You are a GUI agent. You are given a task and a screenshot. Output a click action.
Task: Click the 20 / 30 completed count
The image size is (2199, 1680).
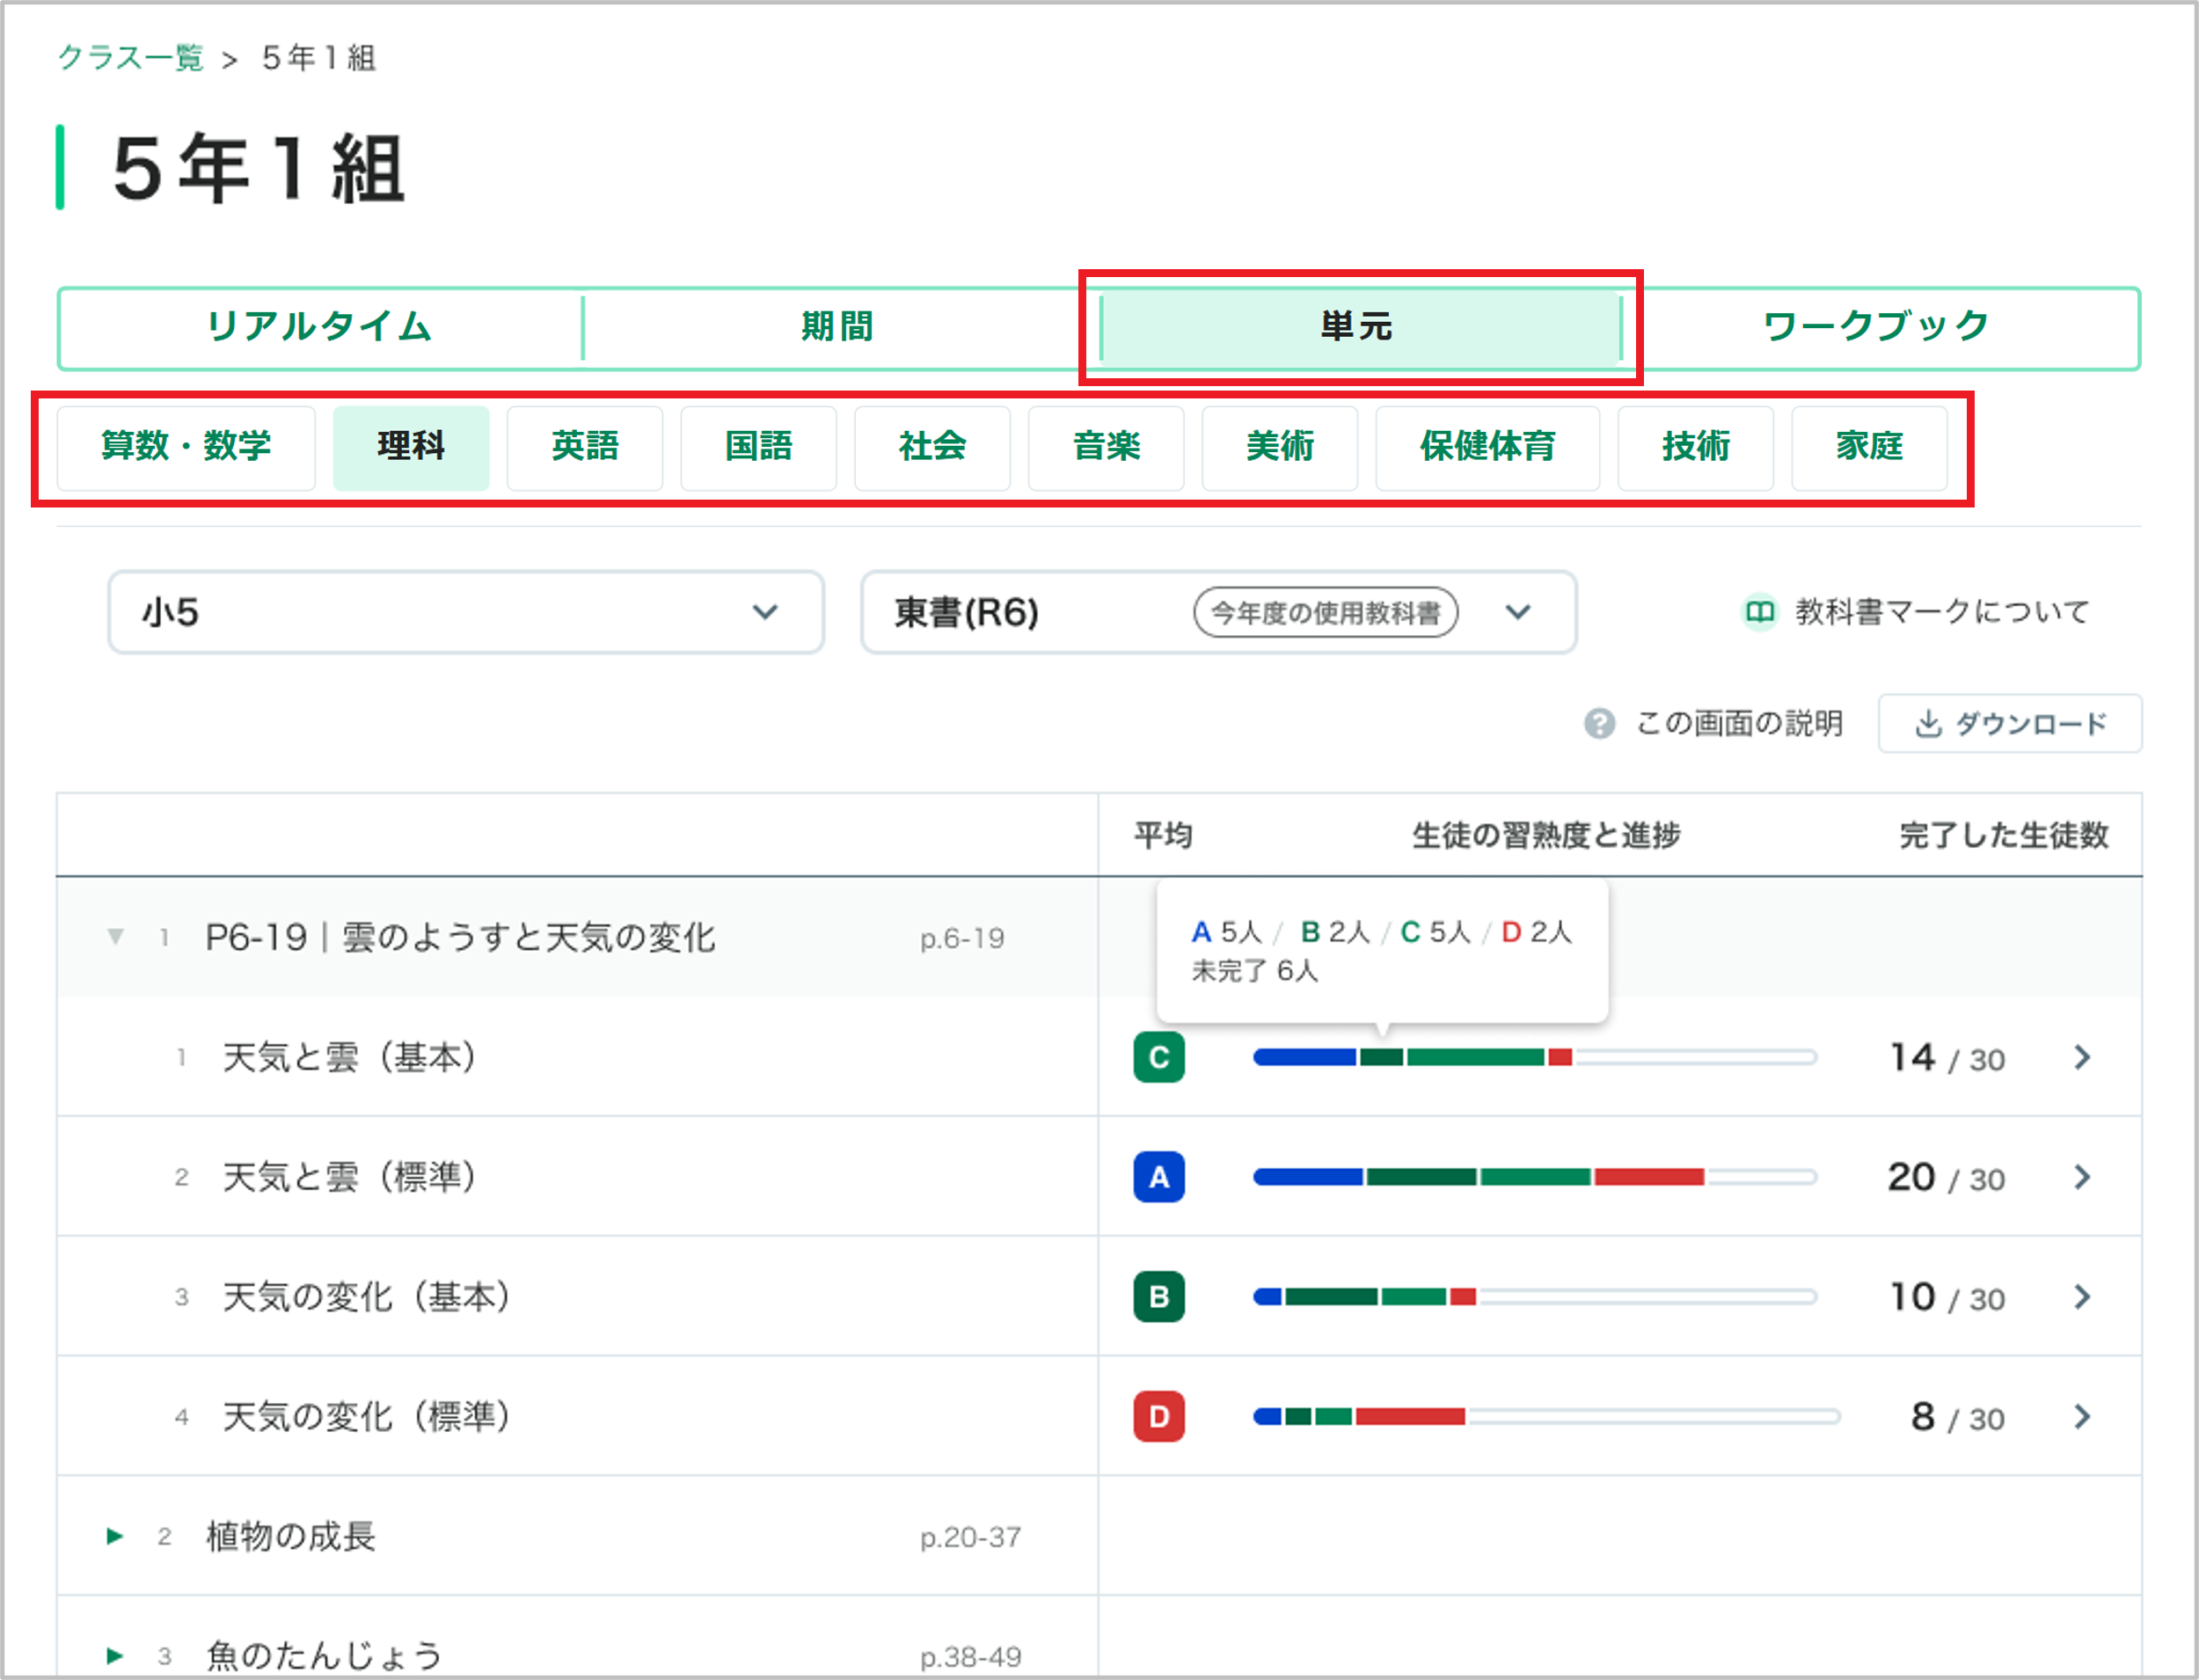(x=1946, y=1178)
